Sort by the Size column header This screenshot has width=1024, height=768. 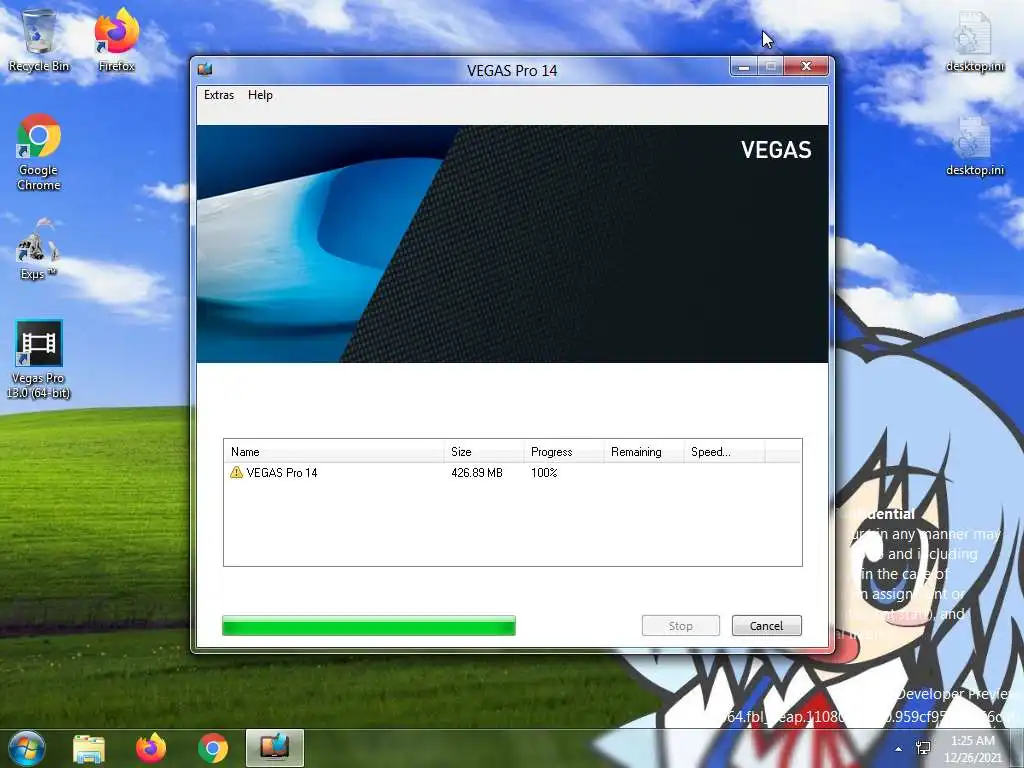(x=484, y=452)
